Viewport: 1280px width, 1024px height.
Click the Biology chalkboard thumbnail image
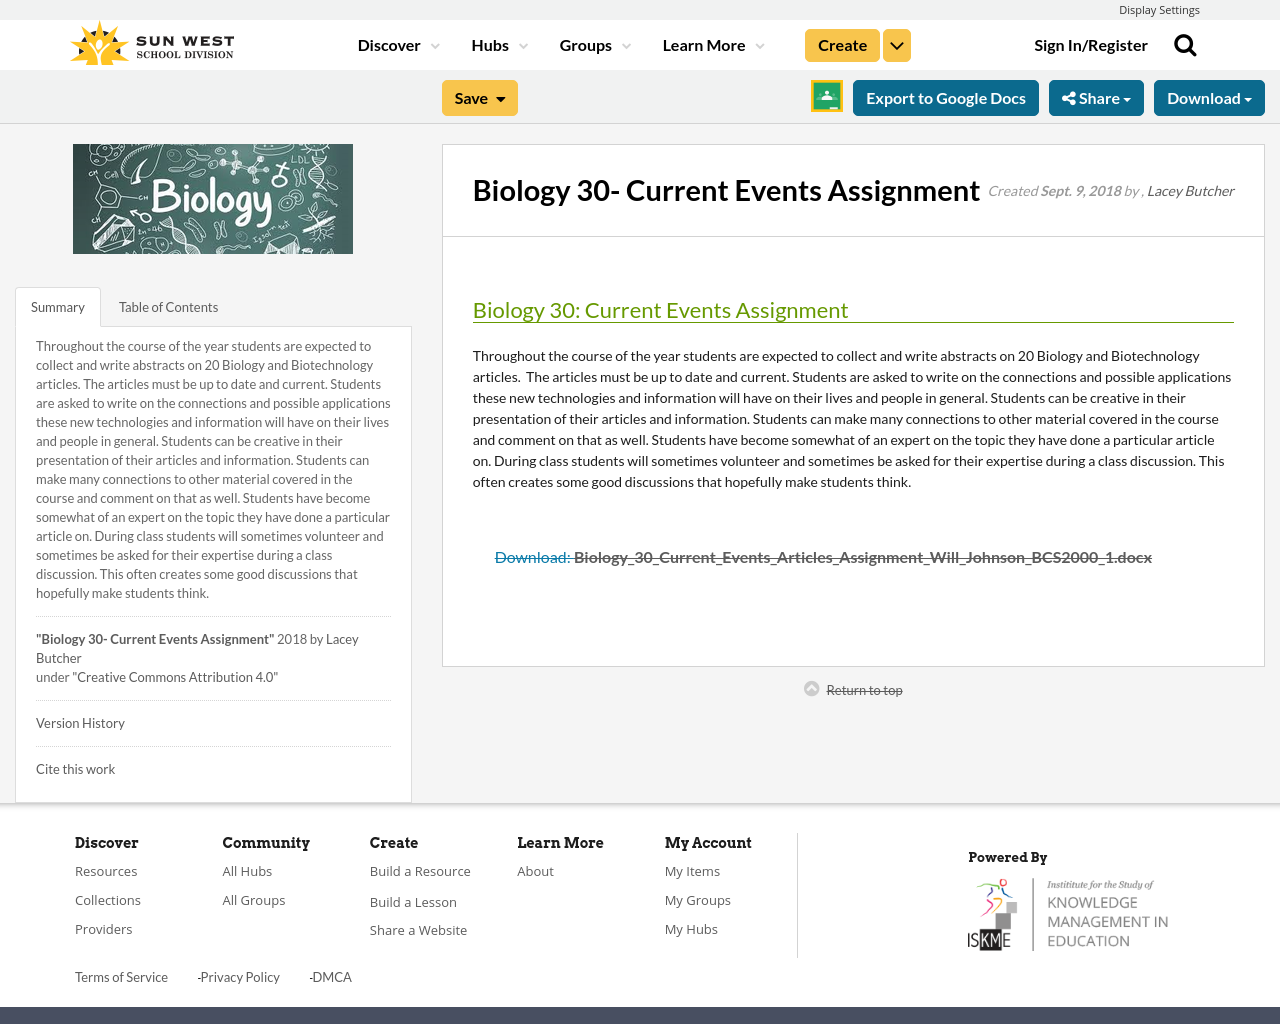pyautogui.click(x=212, y=198)
